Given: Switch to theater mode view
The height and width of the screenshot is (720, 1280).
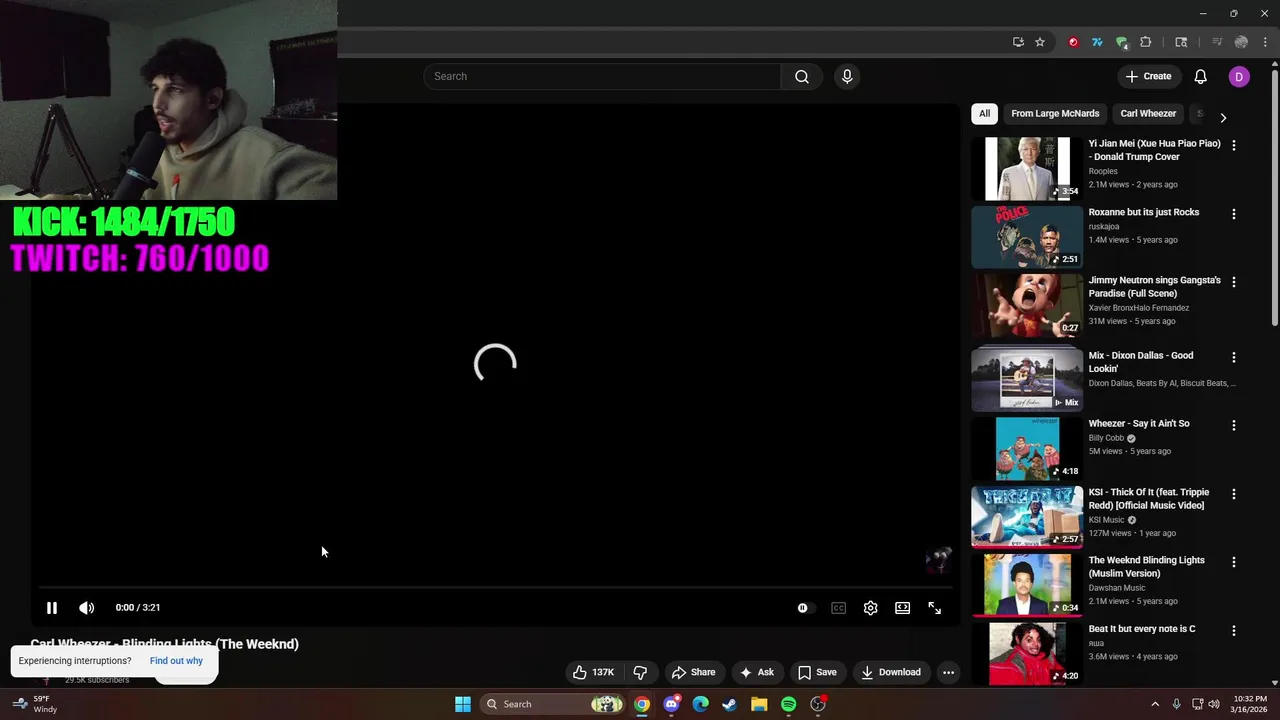Looking at the screenshot, I should [903, 608].
